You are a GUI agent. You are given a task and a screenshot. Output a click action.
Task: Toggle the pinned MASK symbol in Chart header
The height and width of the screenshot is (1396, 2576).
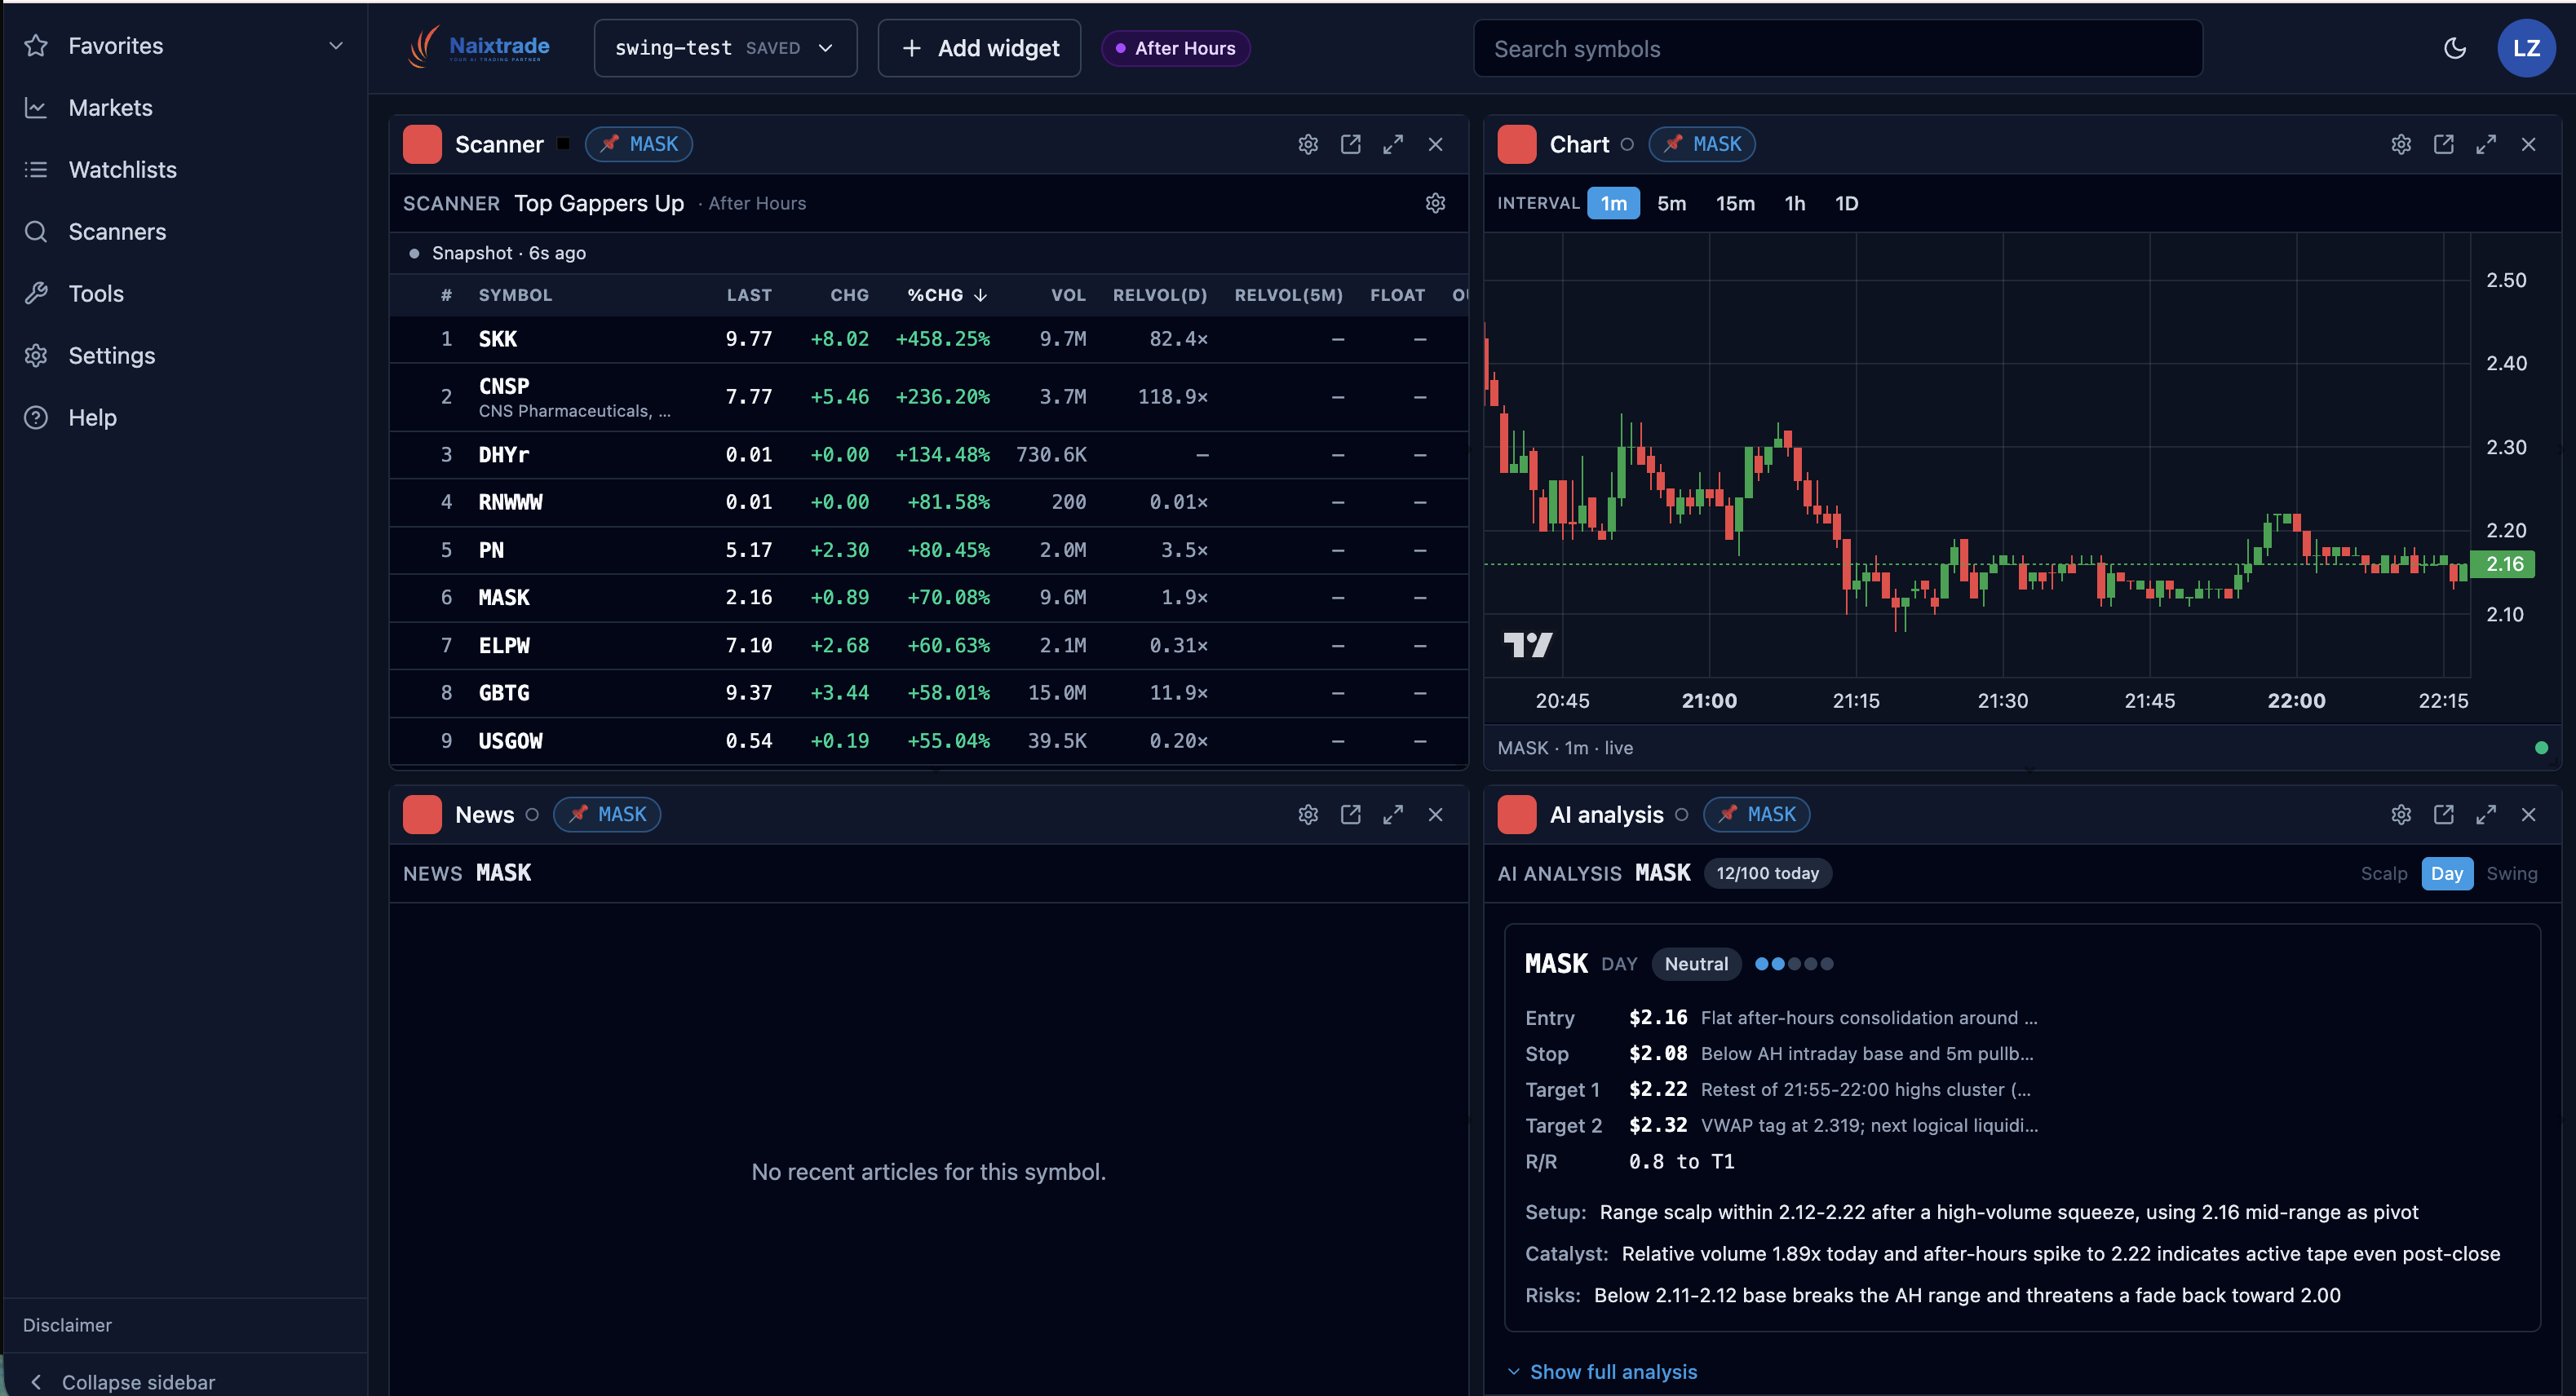1702,144
